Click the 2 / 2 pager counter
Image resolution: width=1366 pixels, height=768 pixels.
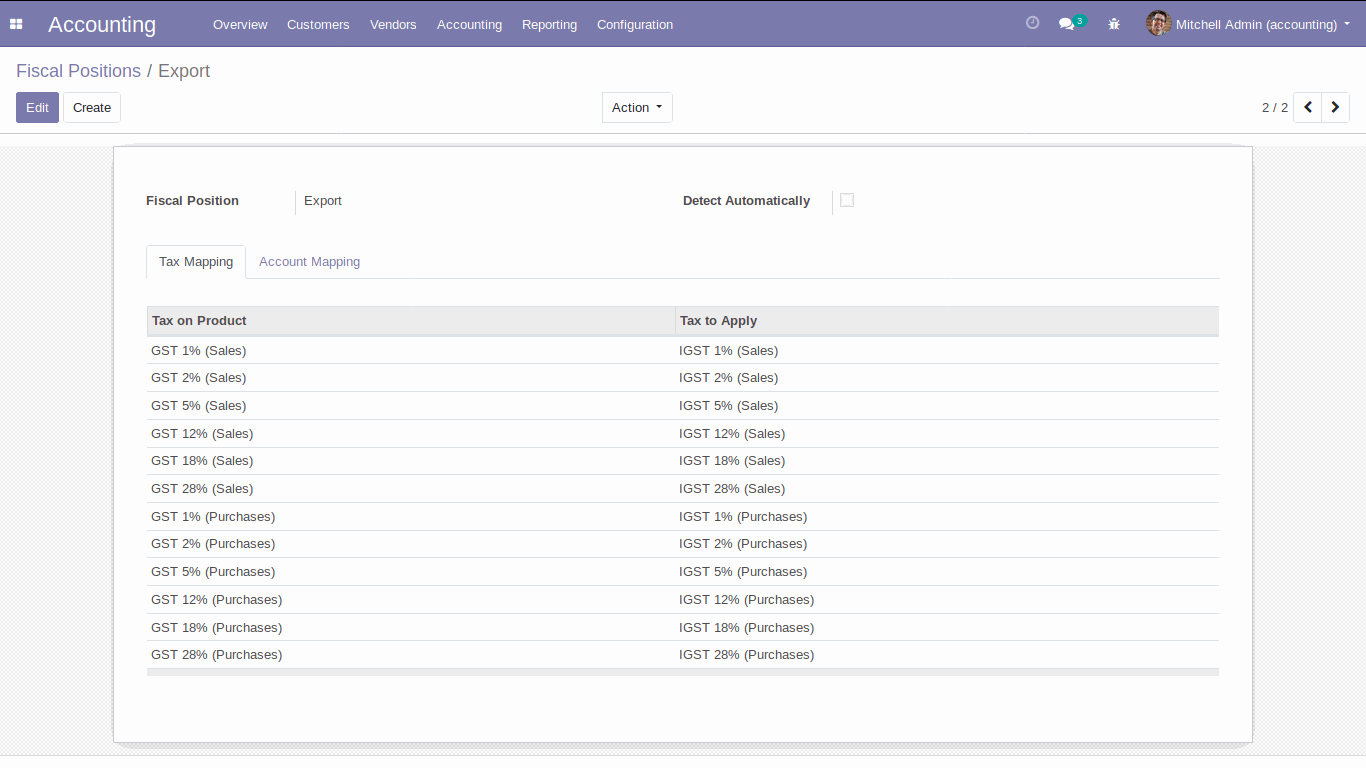click(x=1275, y=107)
